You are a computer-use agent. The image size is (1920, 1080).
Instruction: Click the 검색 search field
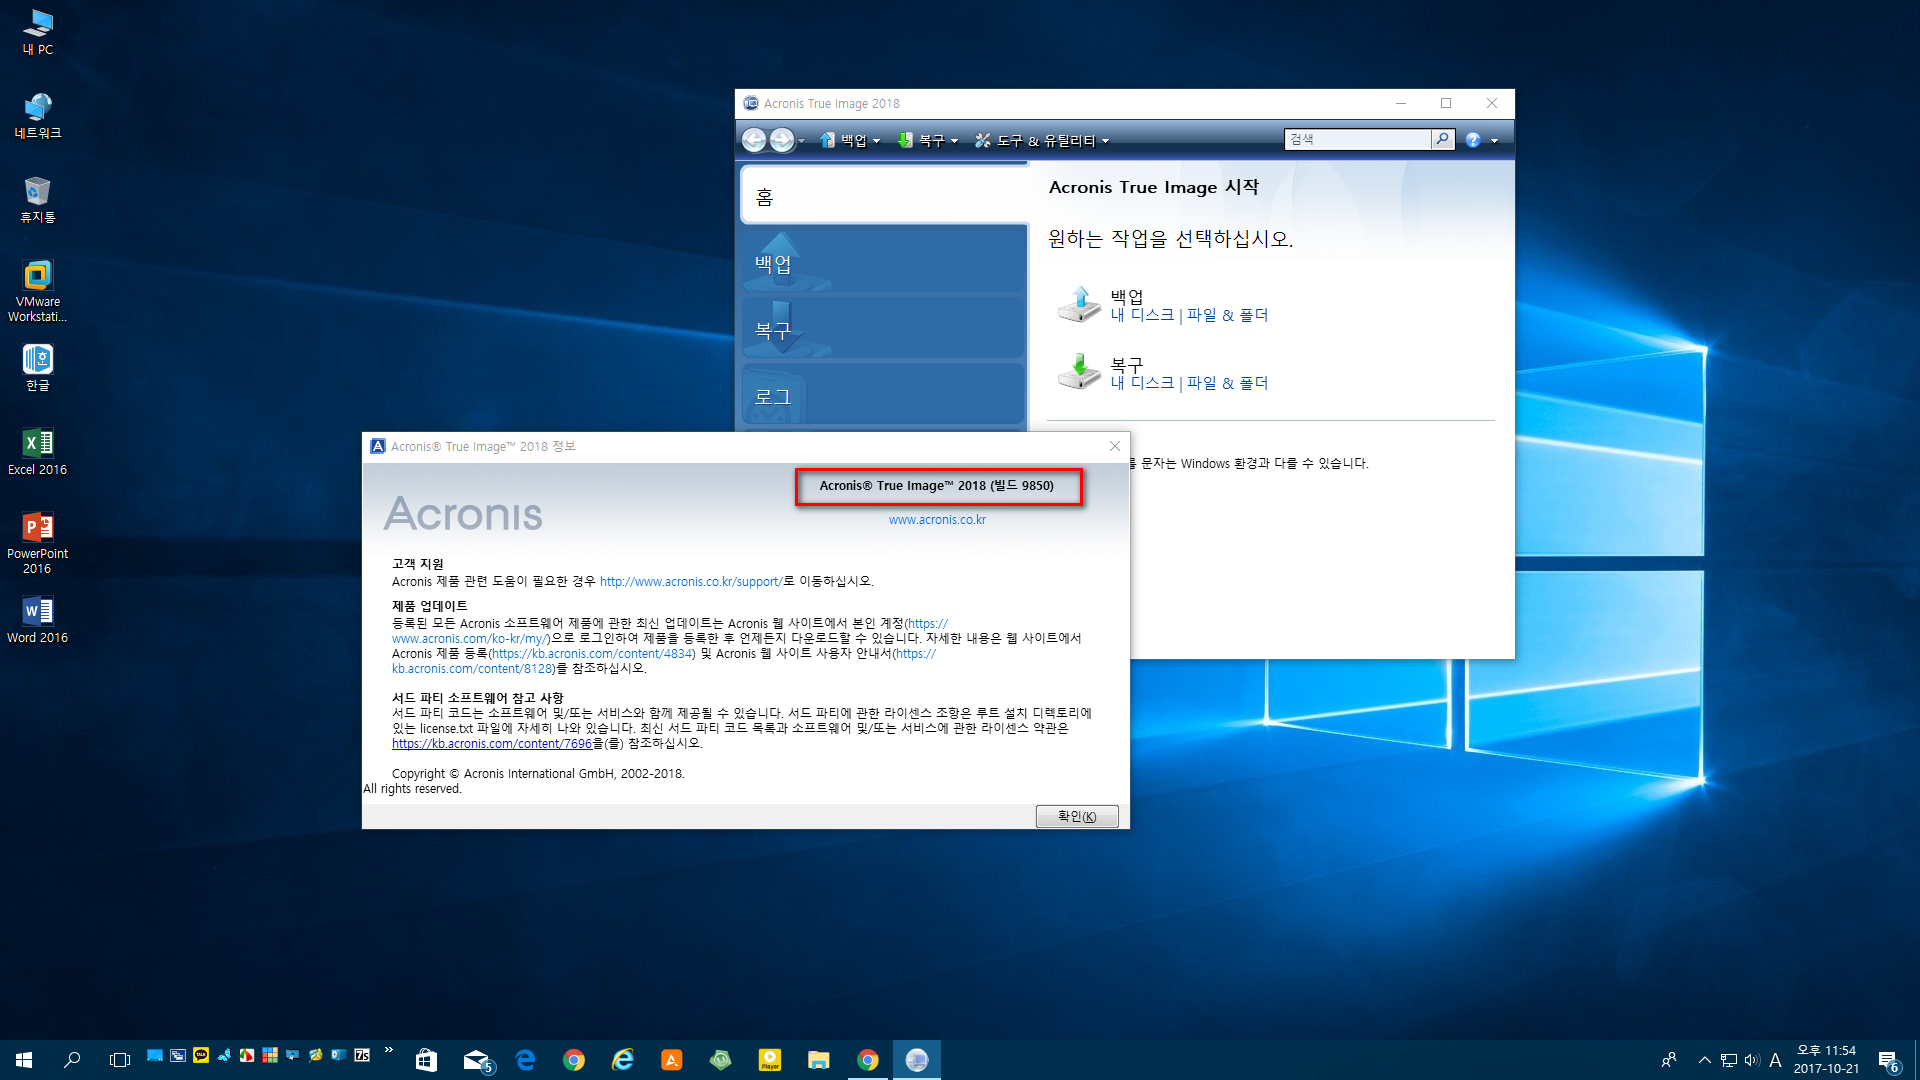point(1358,139)
